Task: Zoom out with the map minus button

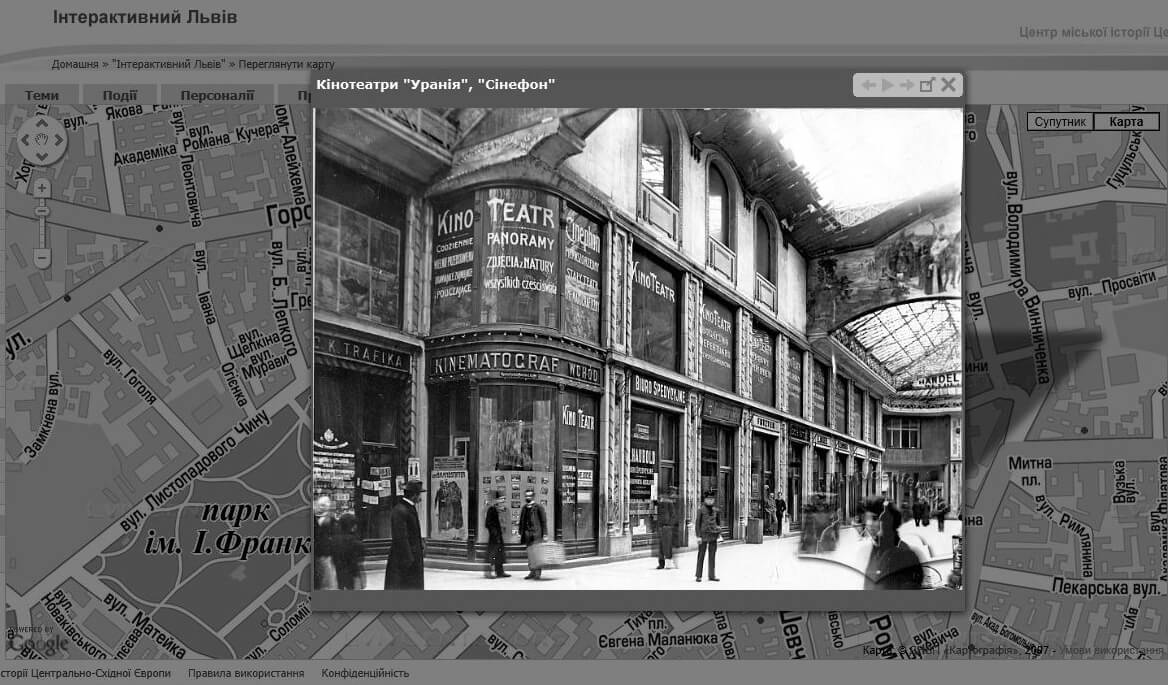Action: [x=42, y=258]
